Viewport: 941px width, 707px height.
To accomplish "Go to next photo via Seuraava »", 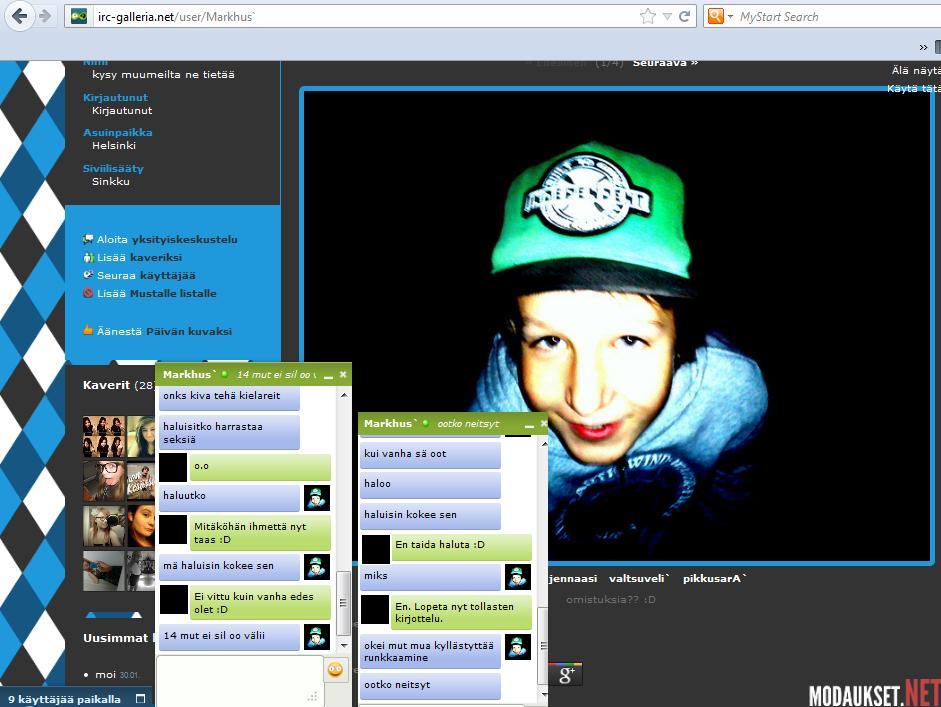I will pyautogui.click(x=665, y=62).
